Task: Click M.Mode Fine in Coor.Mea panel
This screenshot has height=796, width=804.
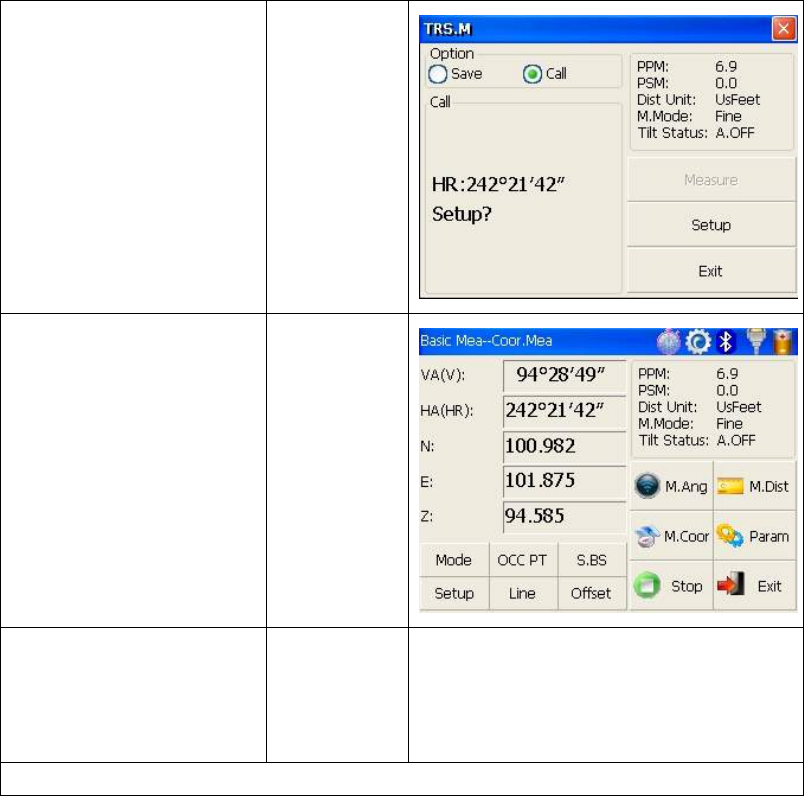Action: (690, 424)
